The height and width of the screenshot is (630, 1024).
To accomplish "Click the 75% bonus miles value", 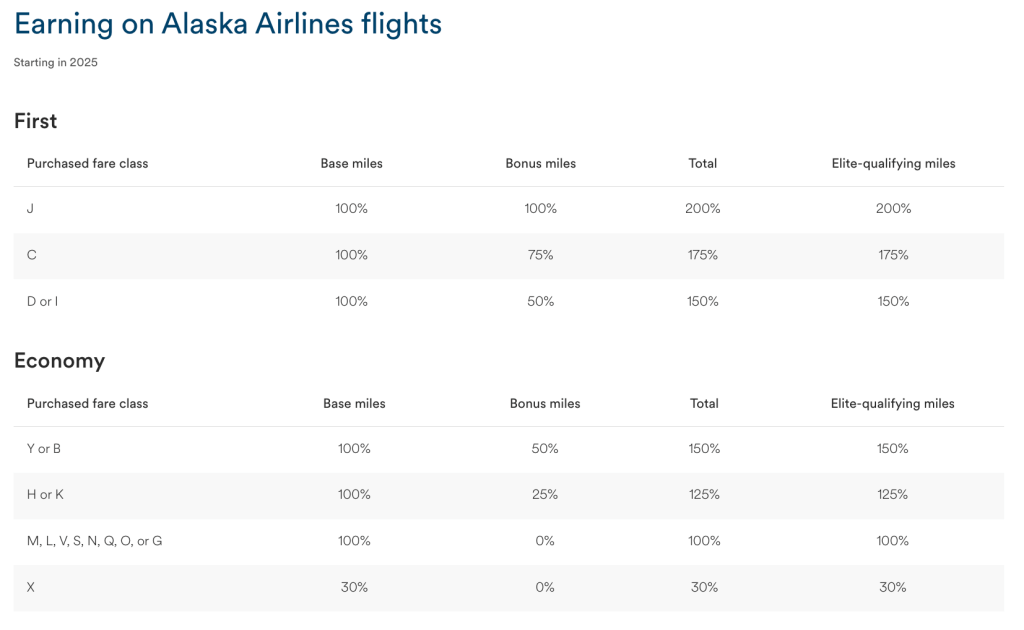I will pyautogui.click(x=540, y=255).
